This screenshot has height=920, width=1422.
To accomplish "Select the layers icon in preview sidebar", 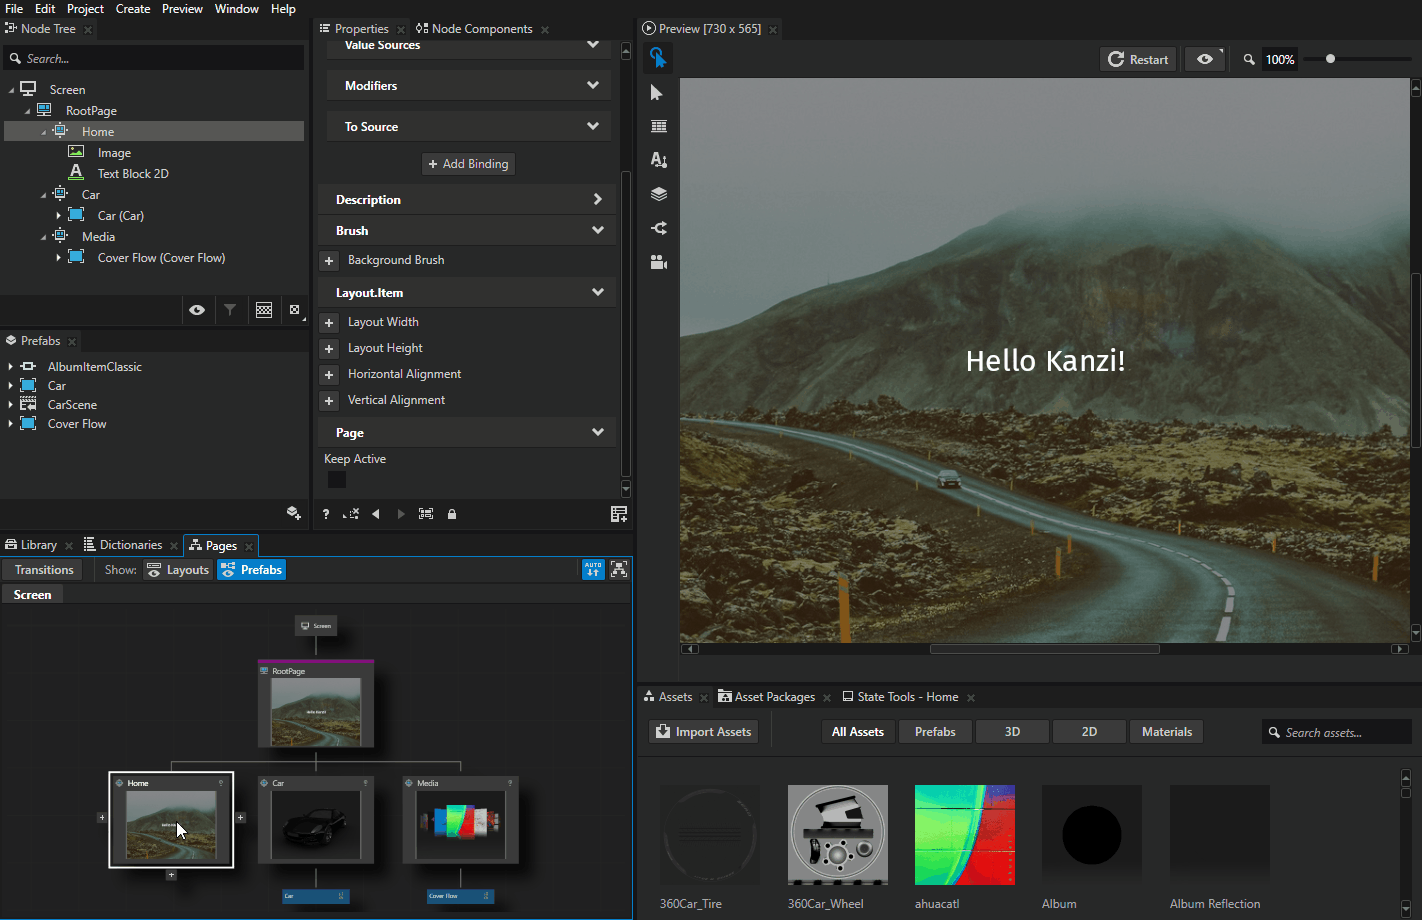I will 657,193.
